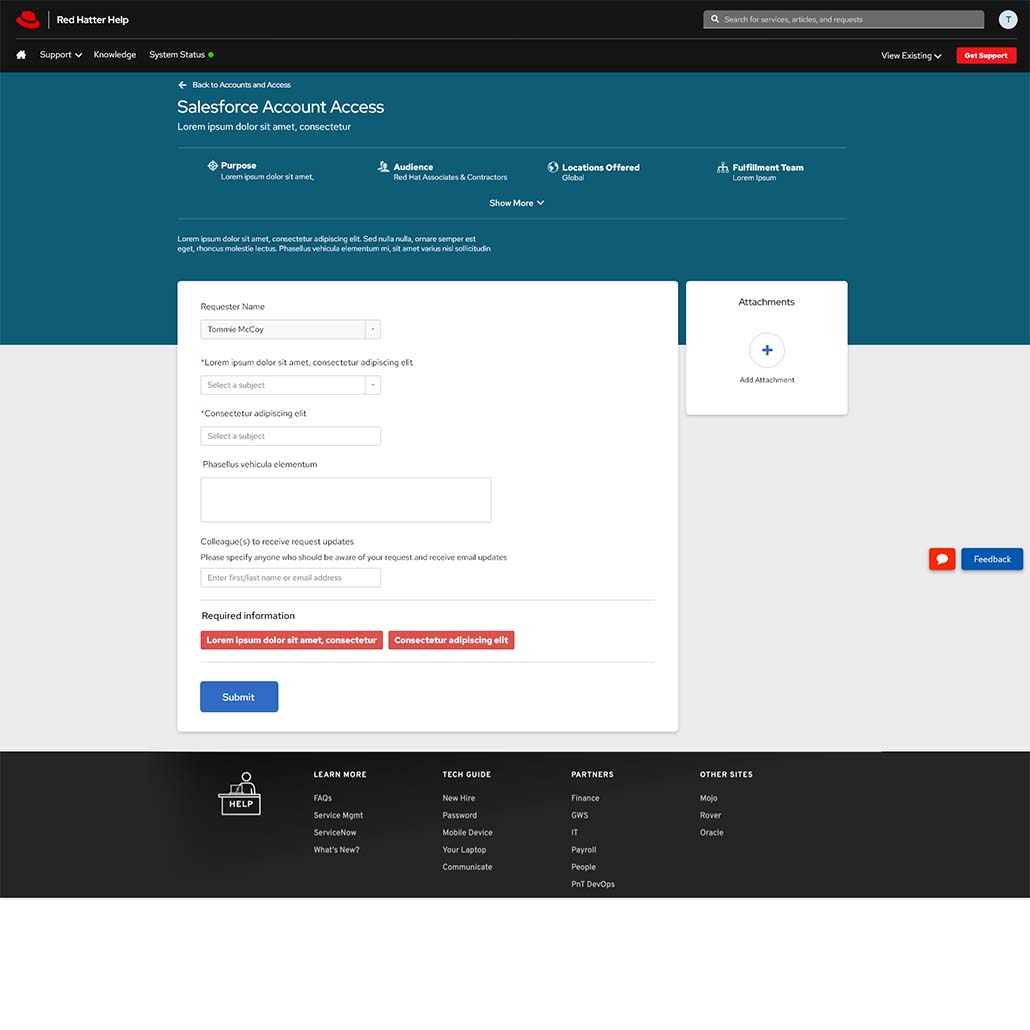This screenshot has height=1030, width=1030.
Task: Open GWS partners link
Action: pyautogui.click(x=579, y=815)
